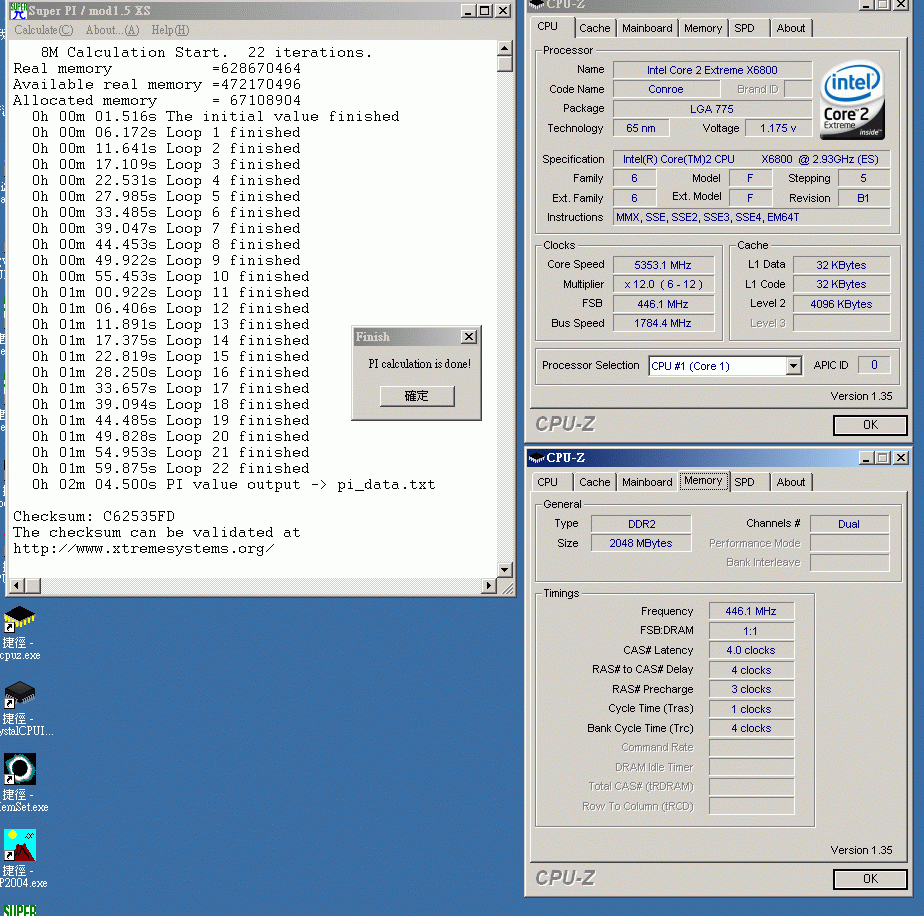
Task: Switch to Cache tab in lower CPU-Z
Action: click(x=595, y=482)
